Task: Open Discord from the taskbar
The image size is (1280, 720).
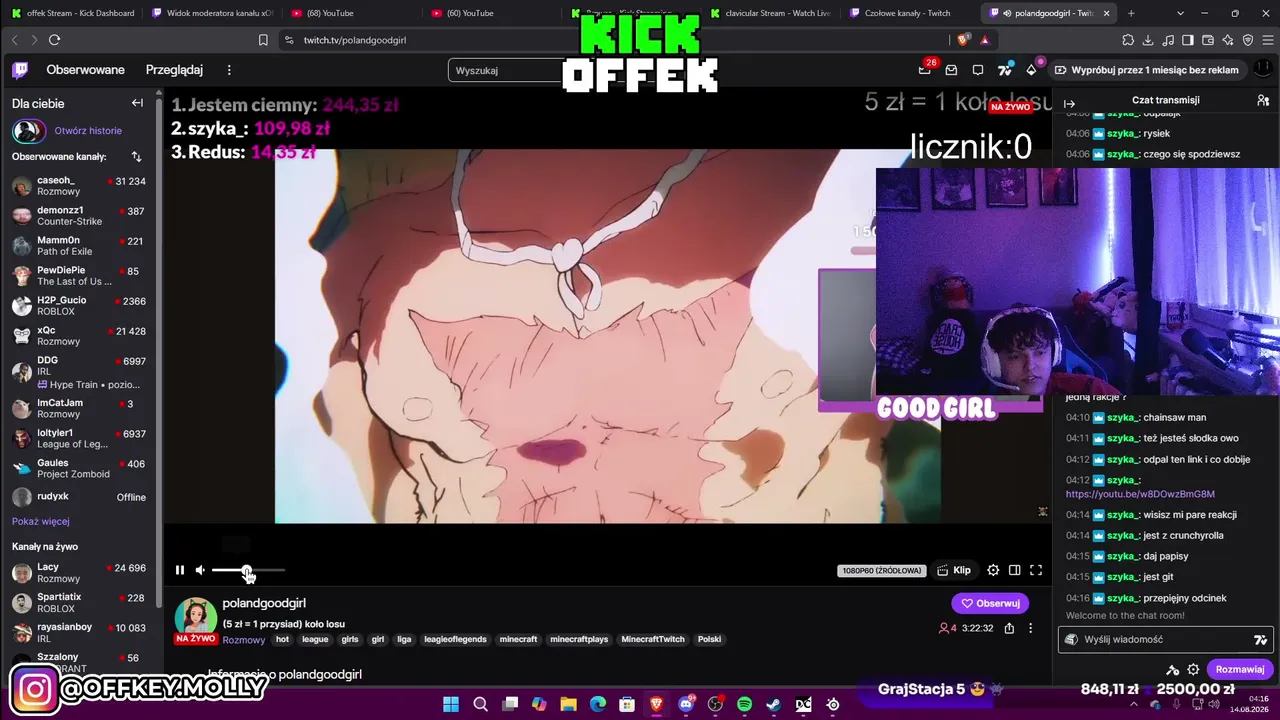Action: coord(686,705)
